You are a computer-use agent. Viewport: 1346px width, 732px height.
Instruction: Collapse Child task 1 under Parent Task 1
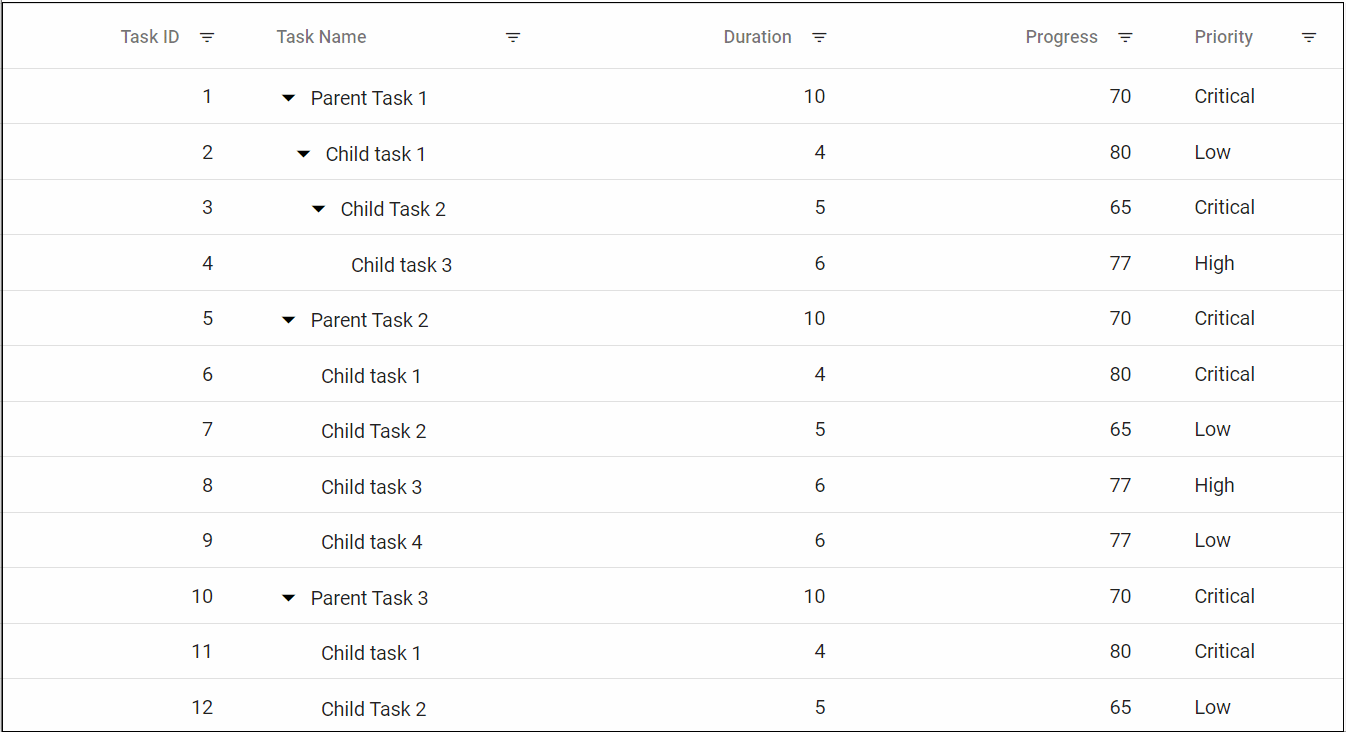[x=303, y=154]
